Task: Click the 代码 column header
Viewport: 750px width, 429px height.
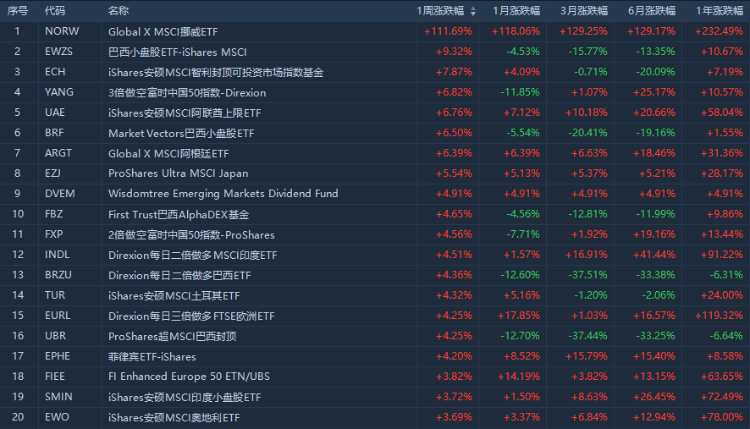Action: (55, 11)
